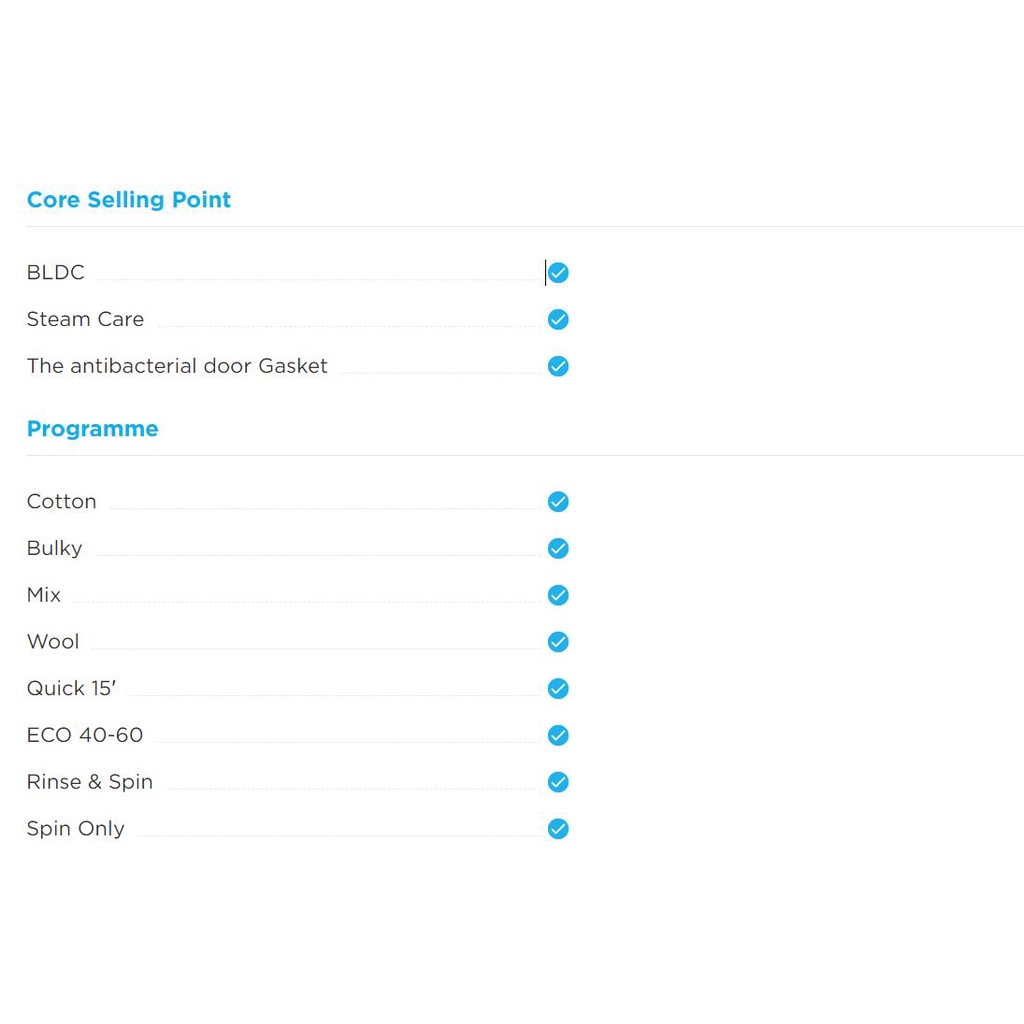Click the Steam Care feature label
Image resolution: width=1024 pixels, height=1024 pixels.
[86, 319]
